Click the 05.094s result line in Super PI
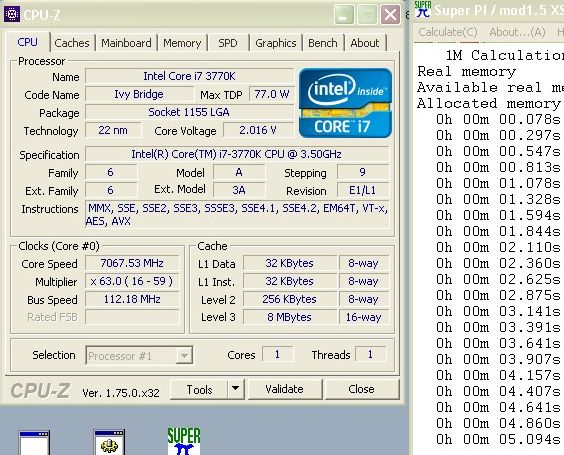Viewport: 564px width, 455px height. tap(499, 439)
